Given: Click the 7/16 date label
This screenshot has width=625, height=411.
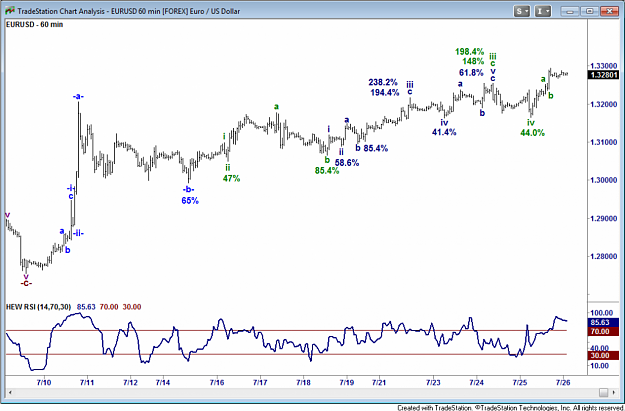Looking at the screenshot, I should [217, 382].
